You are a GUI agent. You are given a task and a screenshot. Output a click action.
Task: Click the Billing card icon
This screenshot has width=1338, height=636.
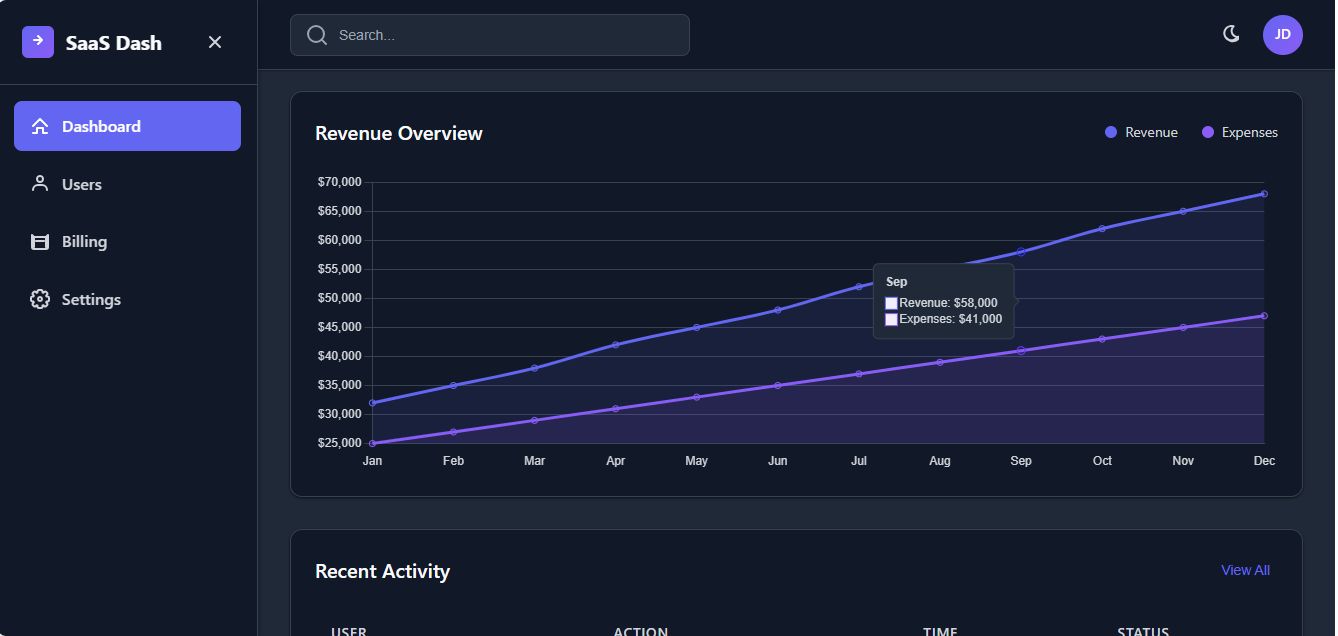40,242
